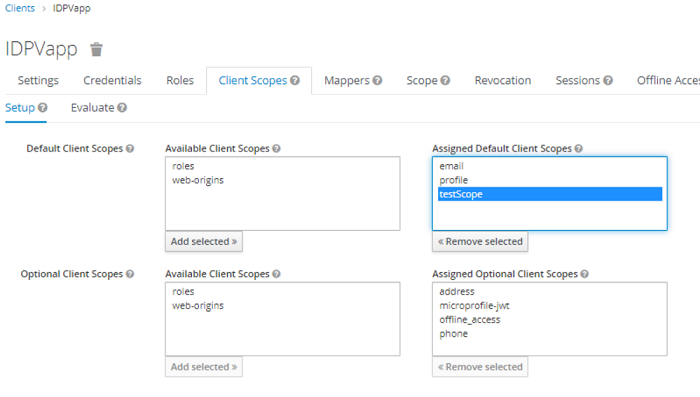Select offline_access in Assigned Optional Client Scopes
Screen dimensions: 700x397
click(550, 320)
